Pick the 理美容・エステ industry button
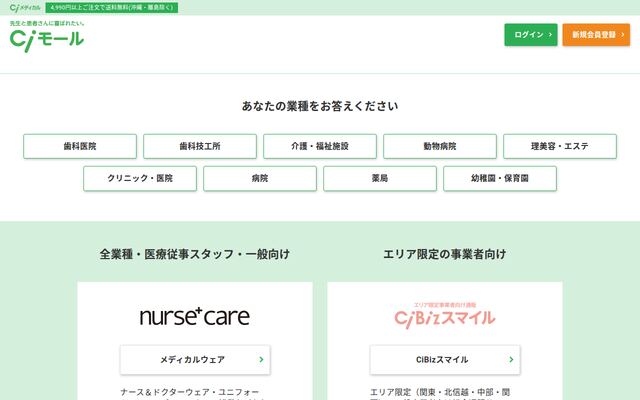Viewport: 640px width, 400px height. pyautogui.click(x=560, y=146)
